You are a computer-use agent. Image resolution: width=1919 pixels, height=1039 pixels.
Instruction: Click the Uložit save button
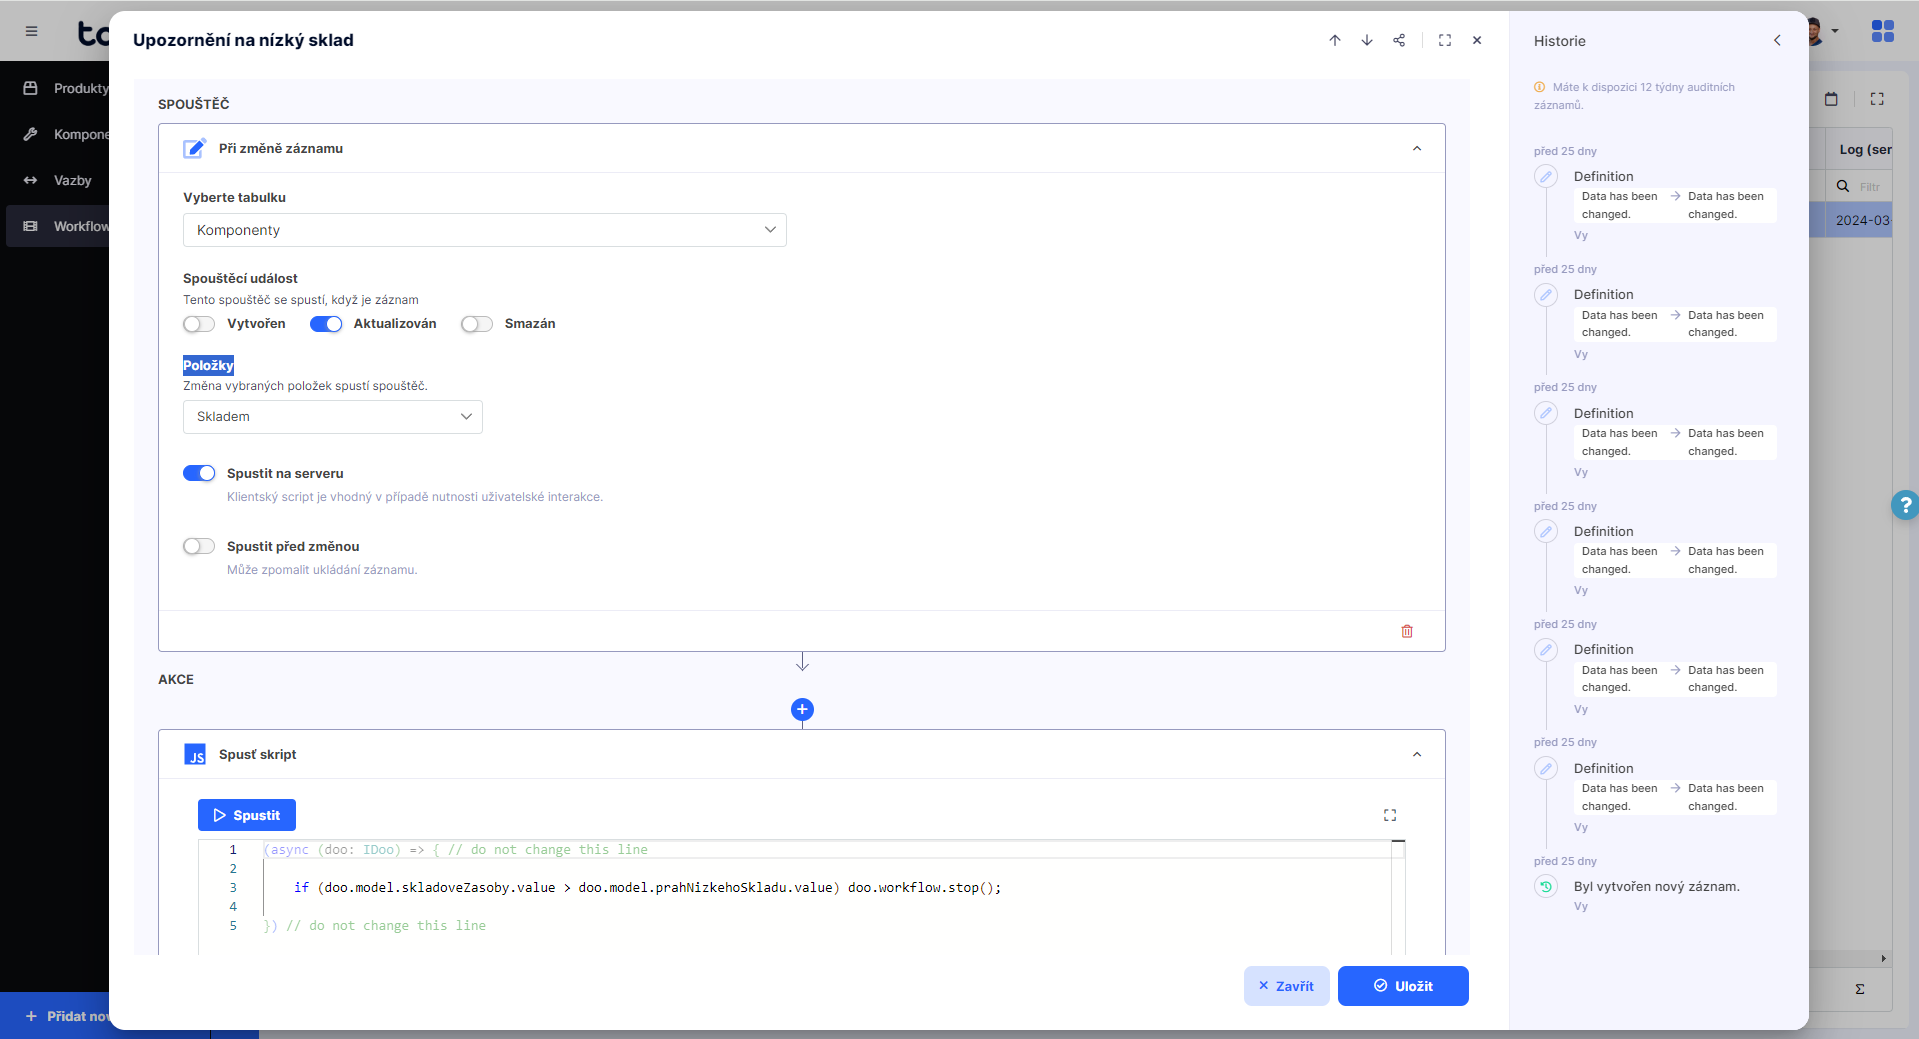point(1403,986)
